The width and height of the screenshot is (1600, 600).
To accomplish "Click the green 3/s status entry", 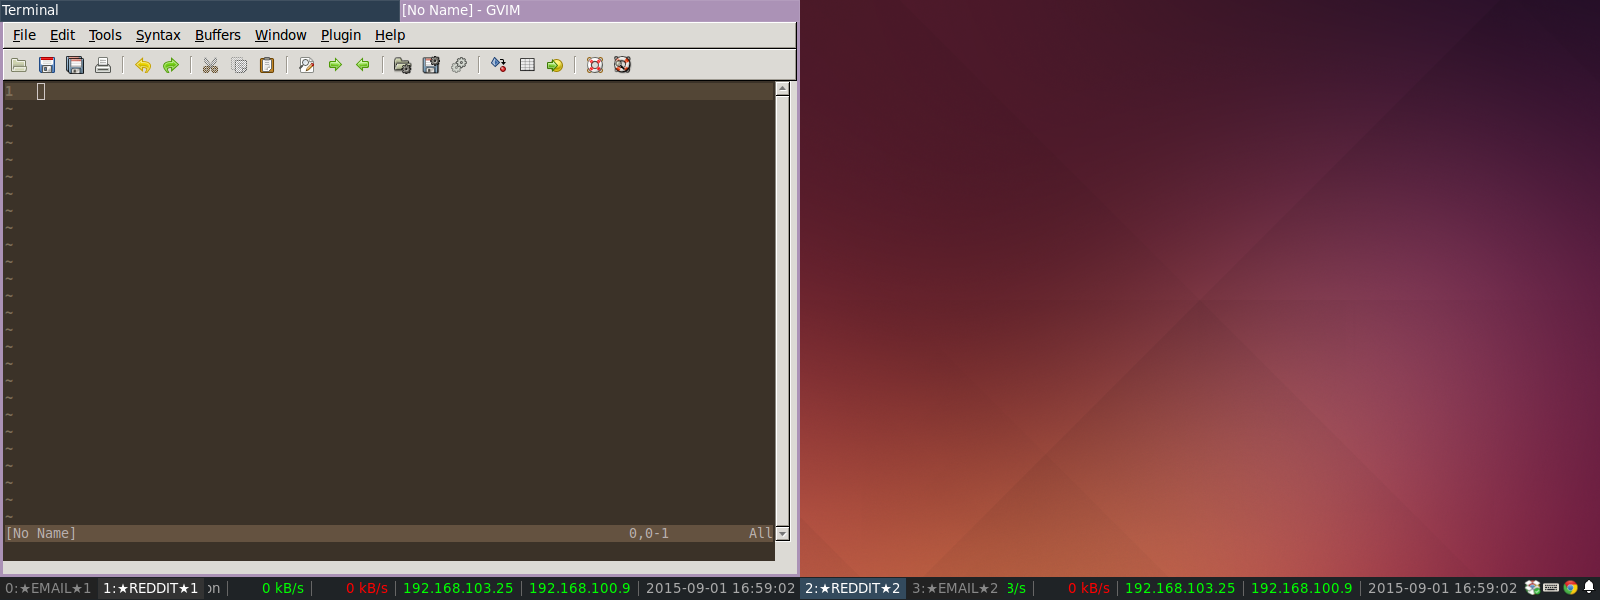I will click(x=1016, y=588).
